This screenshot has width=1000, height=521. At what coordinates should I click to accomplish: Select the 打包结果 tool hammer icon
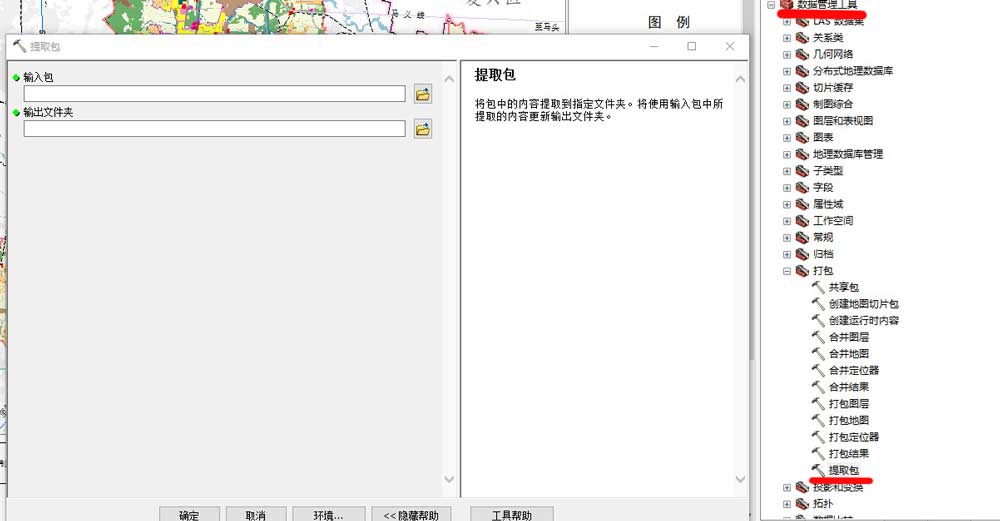818,453
